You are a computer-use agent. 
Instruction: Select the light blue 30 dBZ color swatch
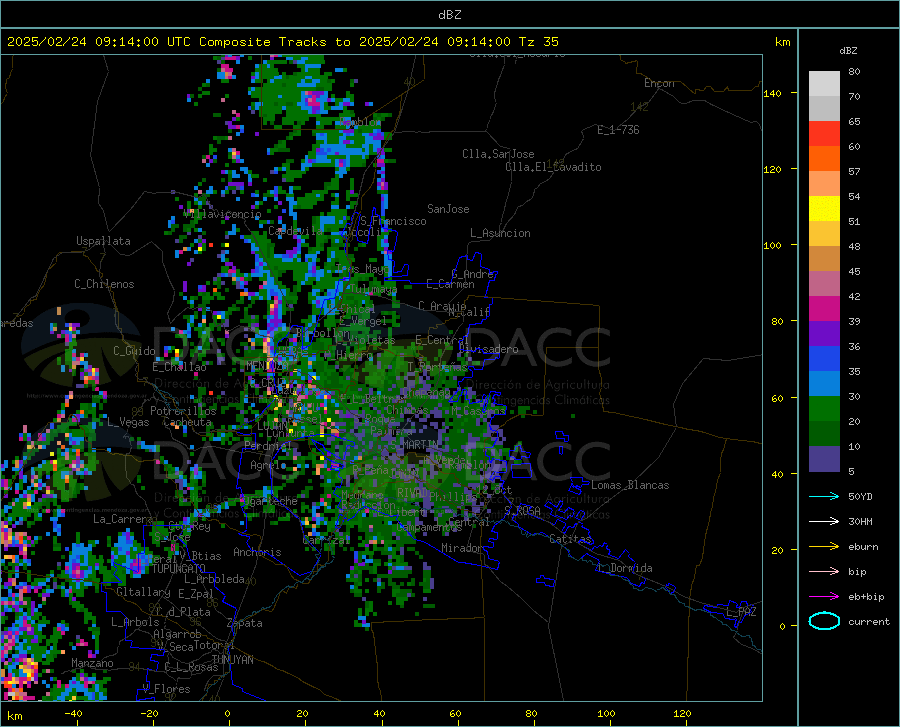click(x=824, y=384)
